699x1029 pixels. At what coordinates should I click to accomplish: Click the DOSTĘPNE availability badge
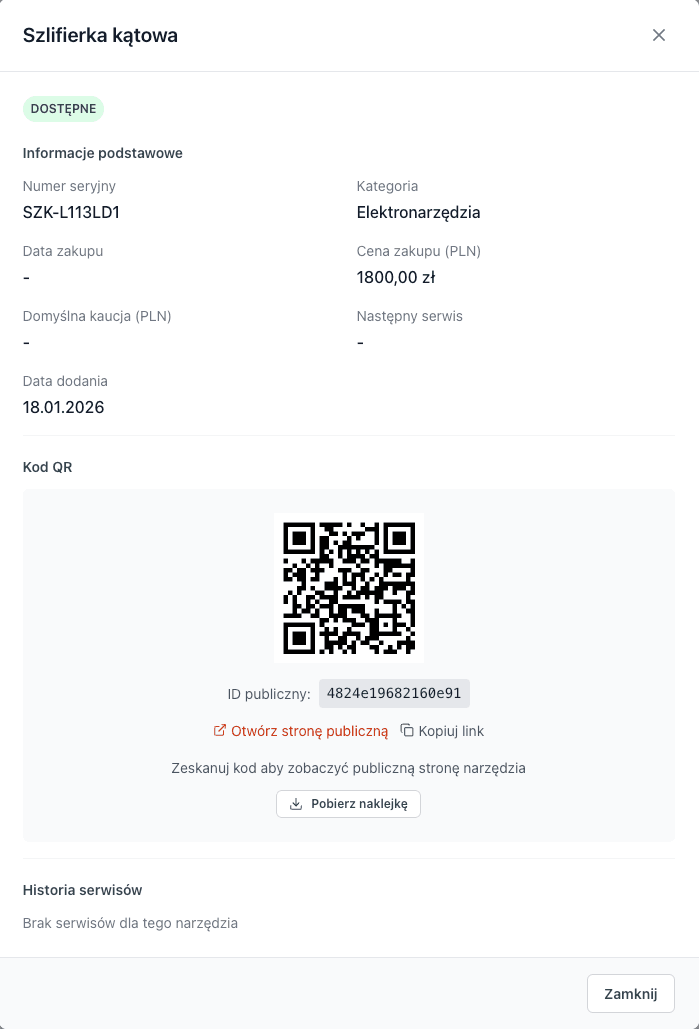(63, 108)
